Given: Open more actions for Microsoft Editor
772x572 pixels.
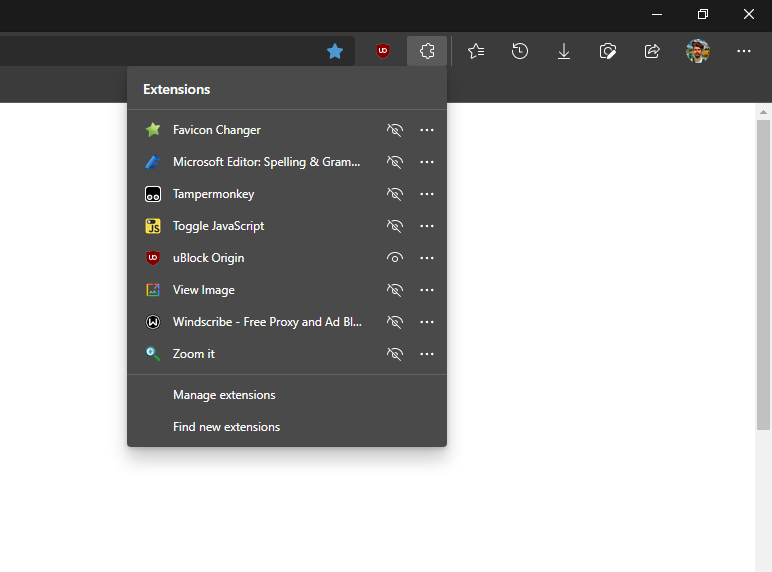Looking at the screenshot, I should click(427, 162).
